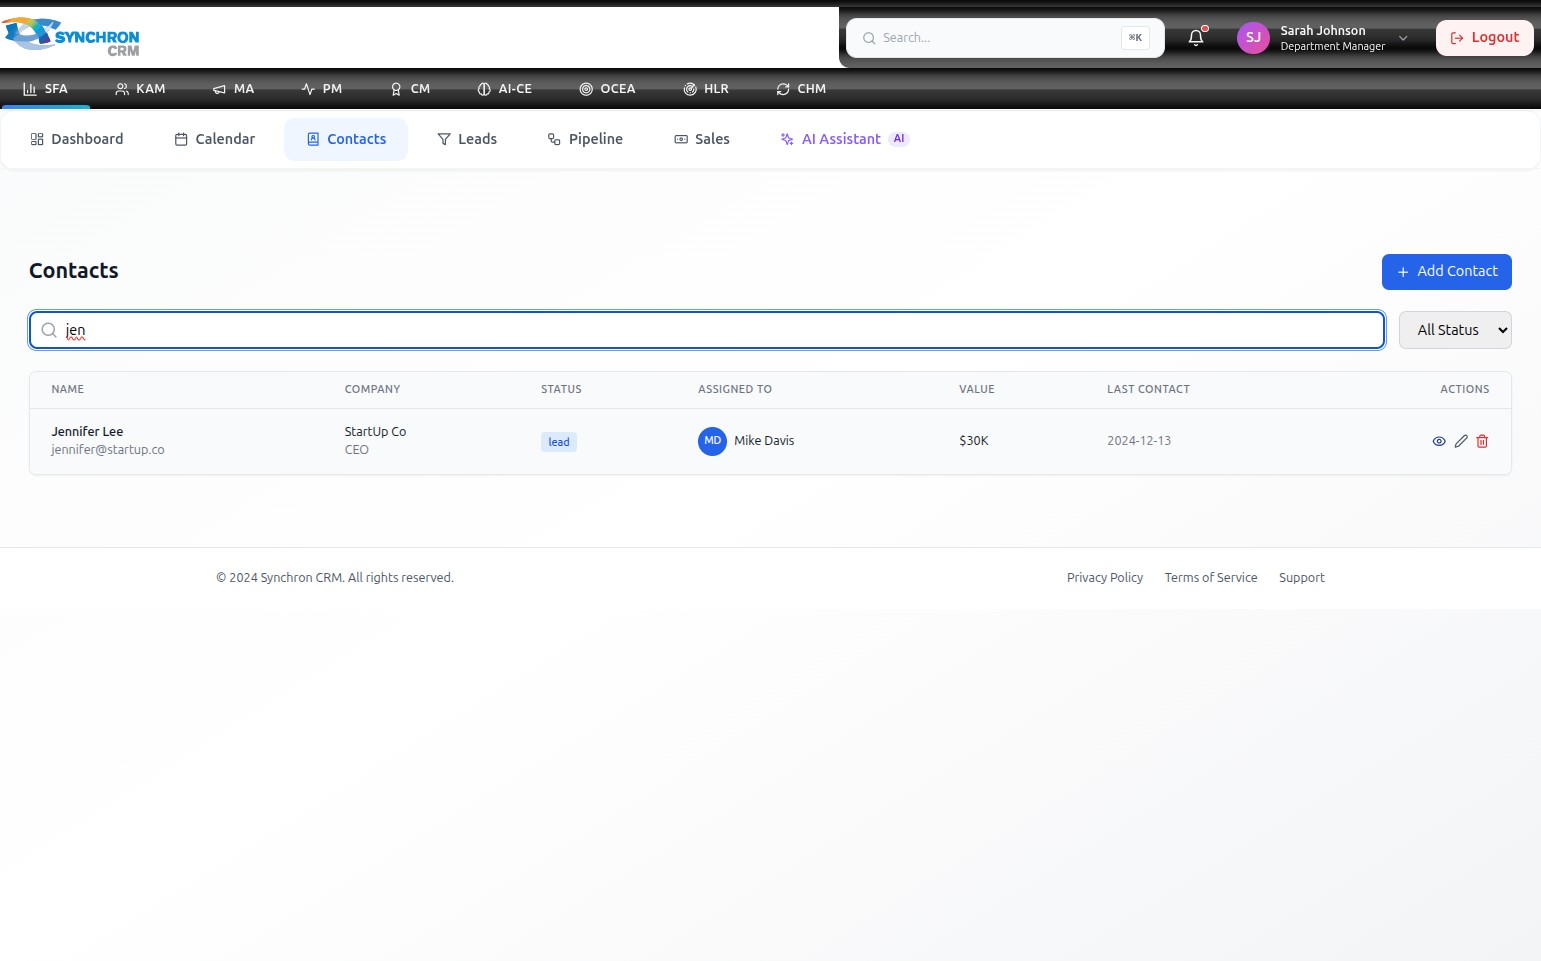1541x961 pixels.
Task: Click the name Jennifer Lee
Action: pos(88,432)
